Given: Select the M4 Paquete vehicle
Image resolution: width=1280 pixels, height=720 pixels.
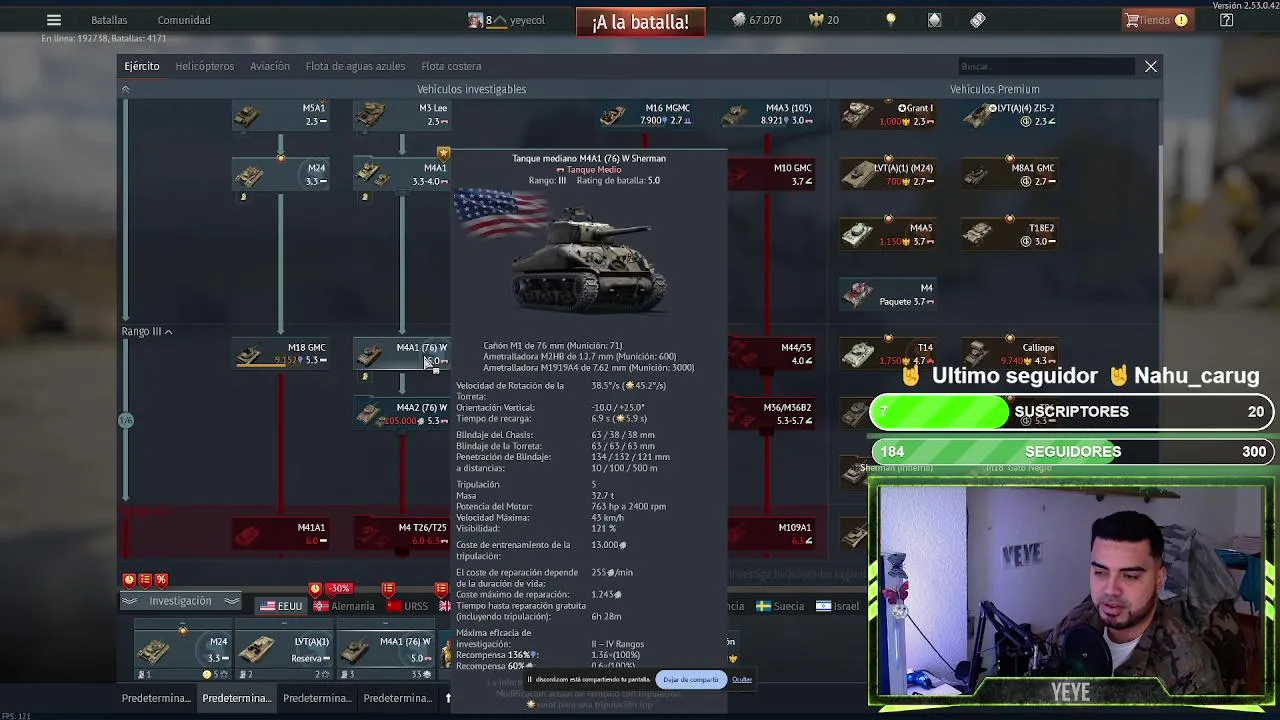Looking at the screenshot, I should (x=888, y=295).
